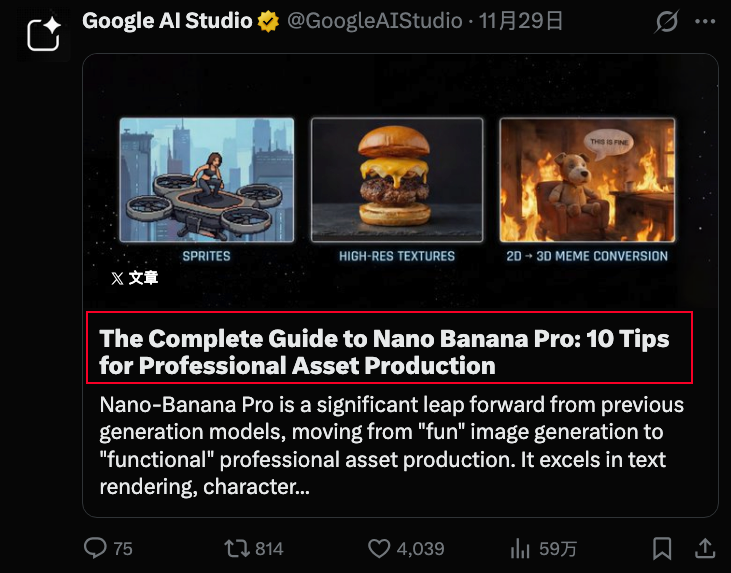Click the article description preview text

click(x=392, y=446)
